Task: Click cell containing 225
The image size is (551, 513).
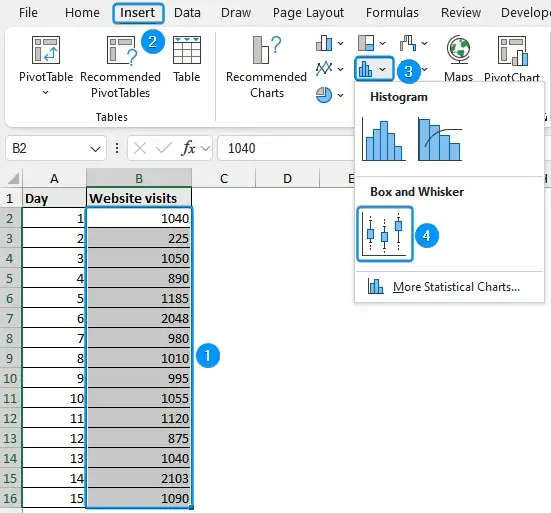Action: click(139, 239)
